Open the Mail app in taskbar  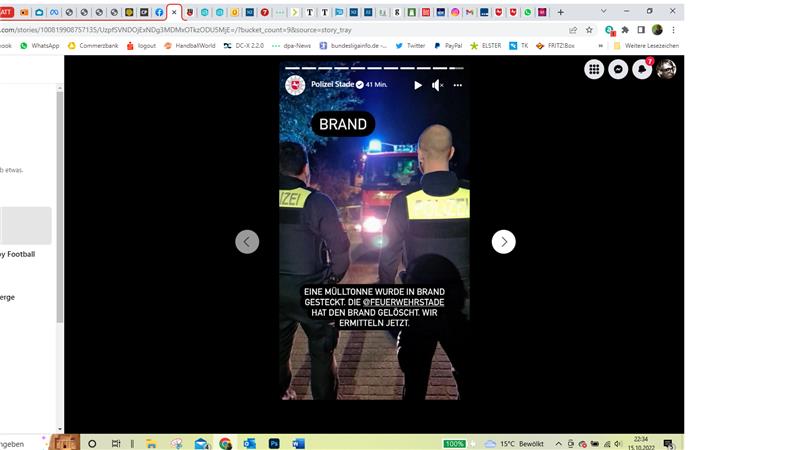click(202, 443)
